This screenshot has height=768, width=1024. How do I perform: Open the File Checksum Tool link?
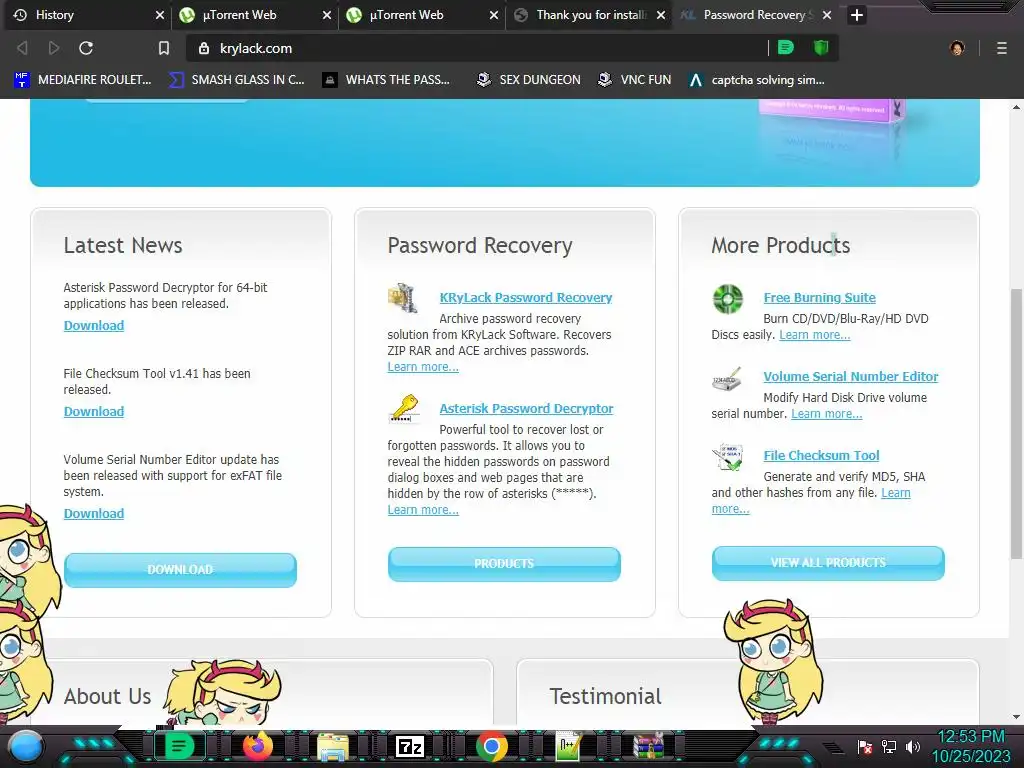(x=822, y=455)
